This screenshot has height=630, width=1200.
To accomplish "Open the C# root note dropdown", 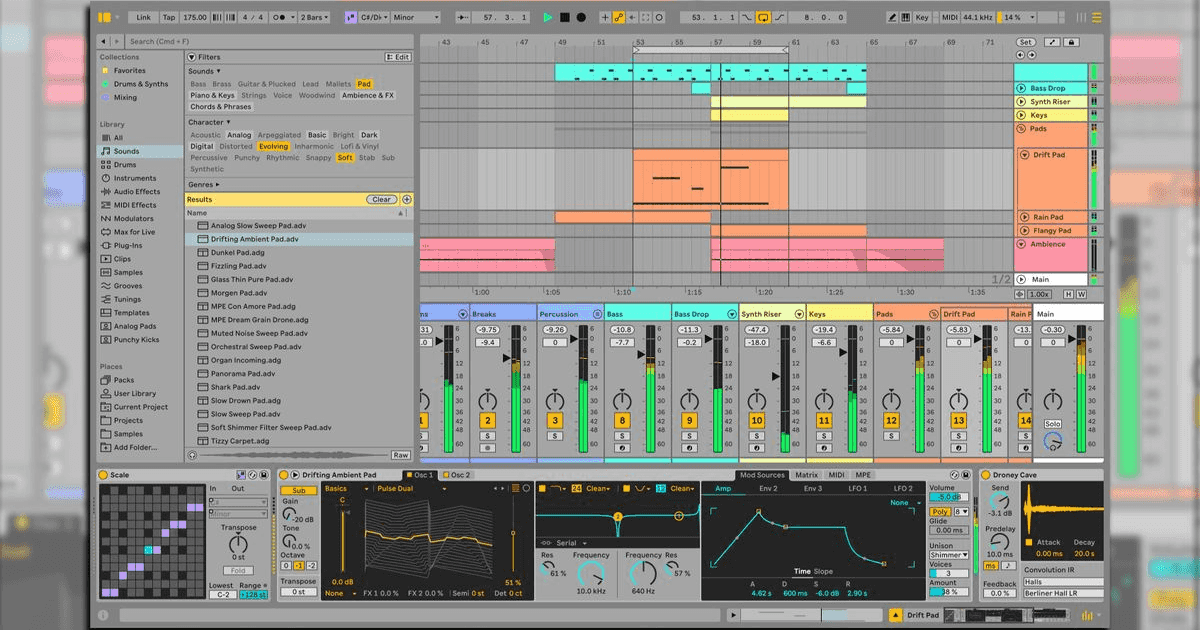I will pyautogui.click(x=375, y=17).
